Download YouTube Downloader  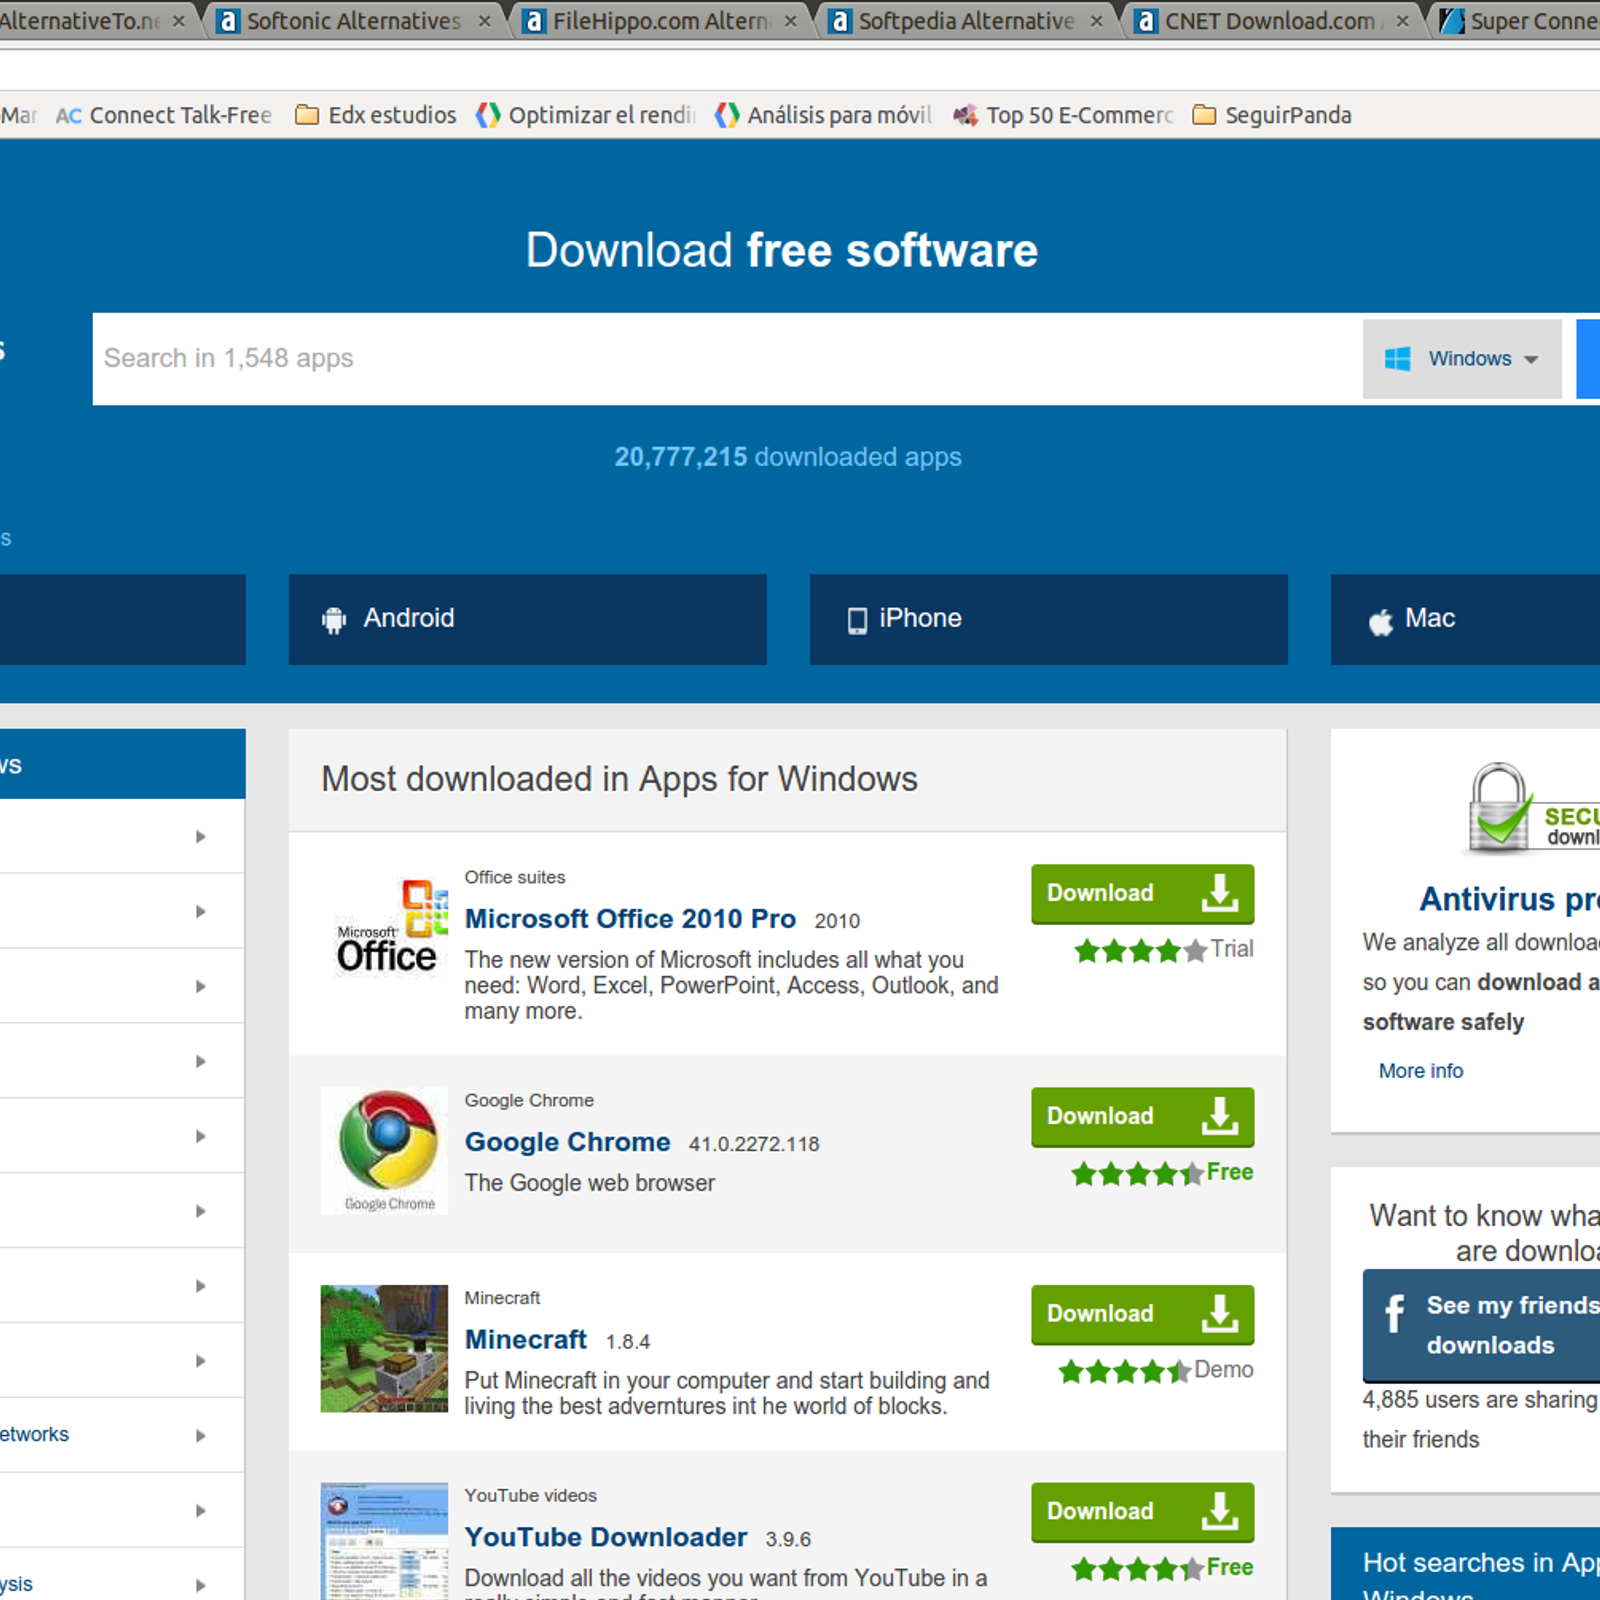pyautogui.click(x=1142, y=1511)
